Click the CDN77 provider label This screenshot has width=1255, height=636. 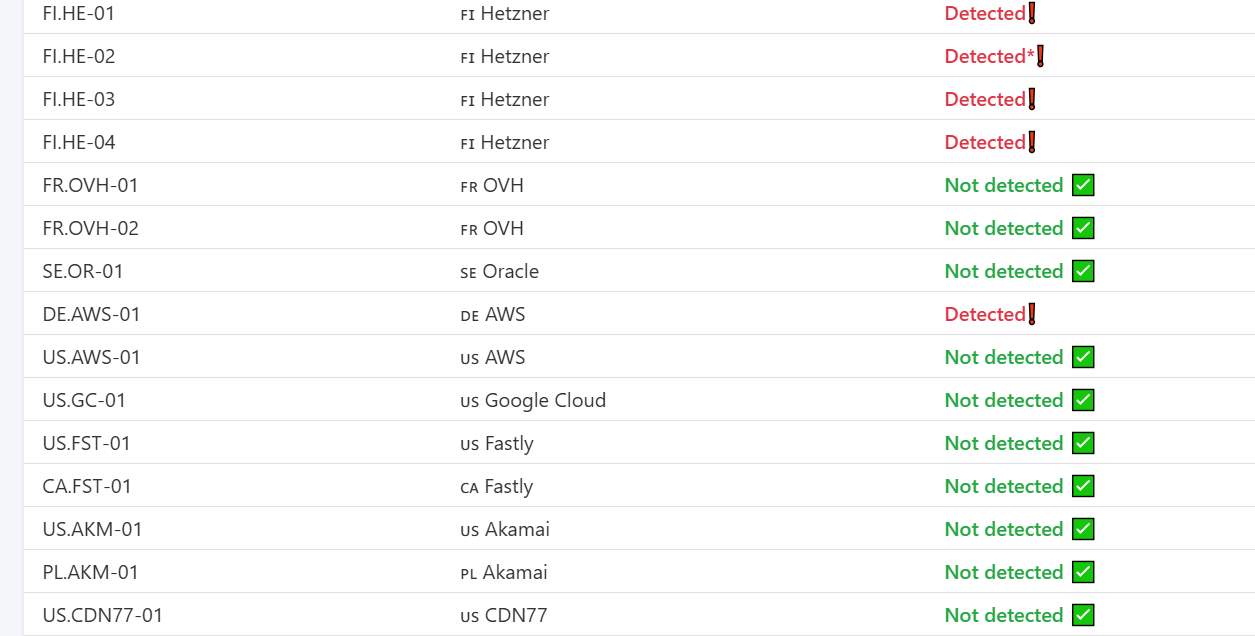pyautogui.click(x=516, y=615)
